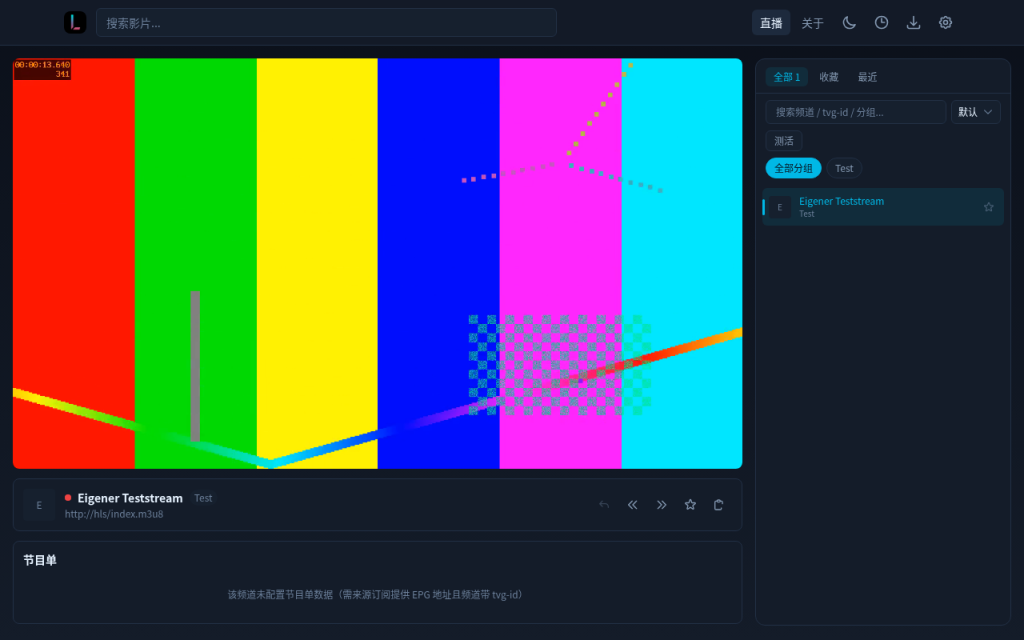The width and height of the screenshot is (1024, 640).
Task: Toggle dark mode moon icon
Action: click(849, 23)
